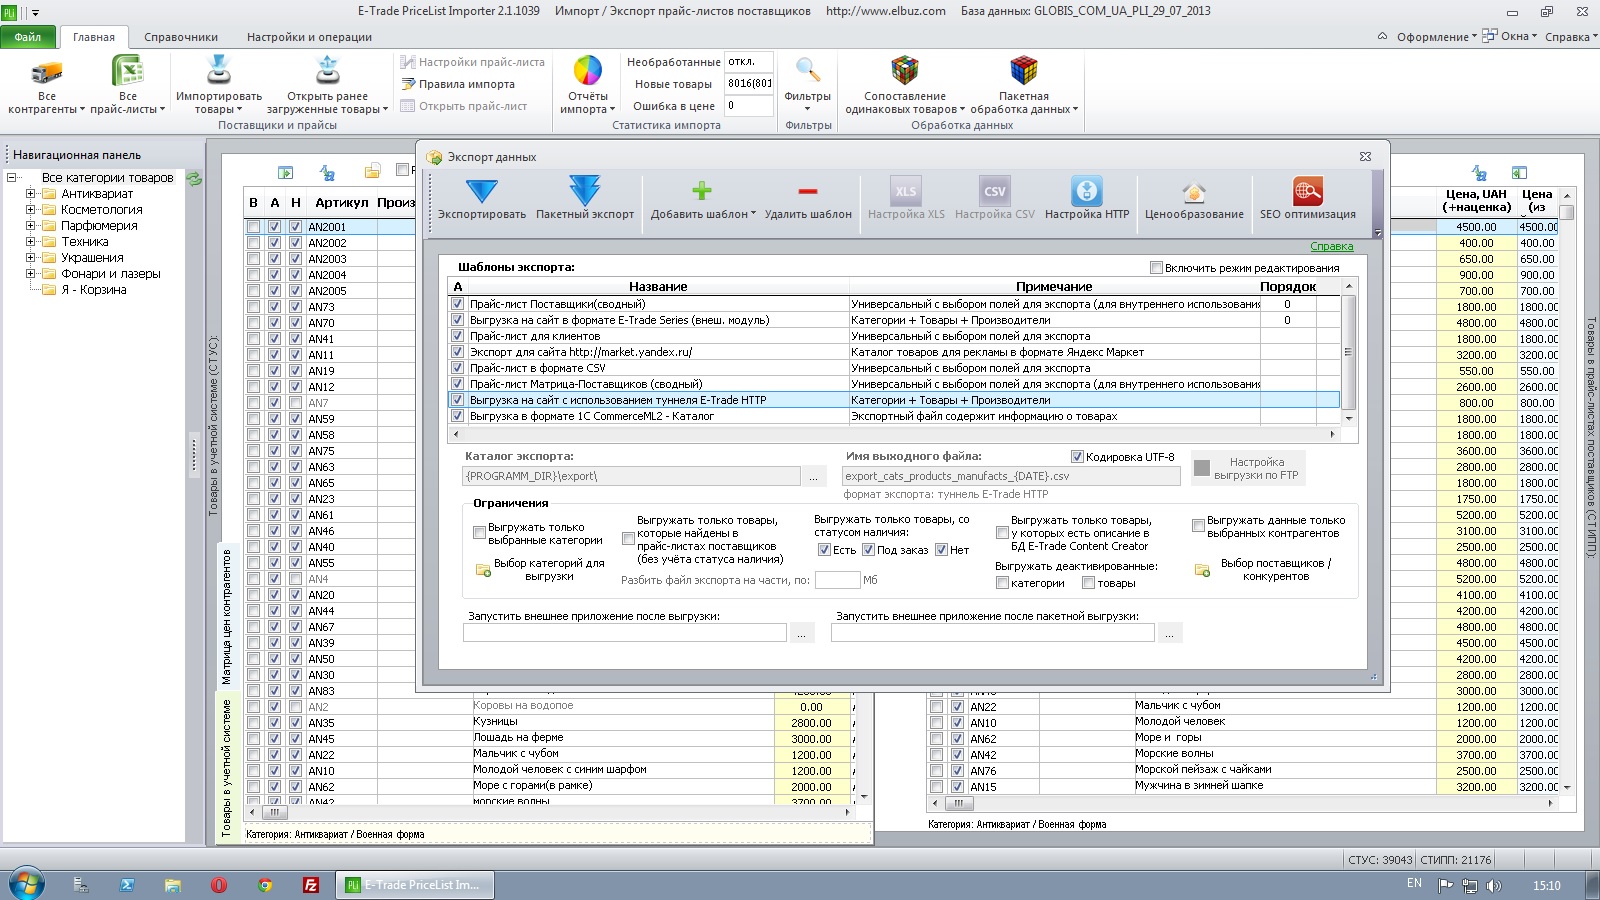Switch to the Главная ribbon tab
1600x900 pixels.
point(94,37)
